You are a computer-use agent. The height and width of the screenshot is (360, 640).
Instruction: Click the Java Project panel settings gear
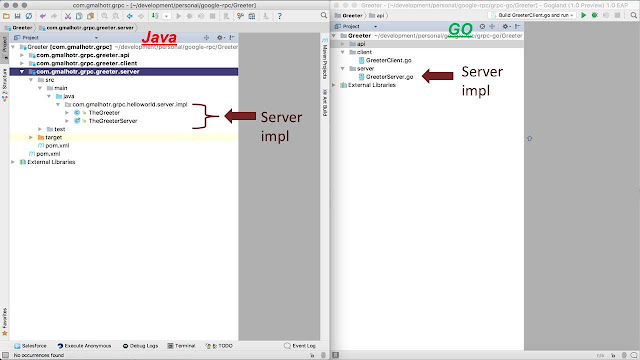(x=220, y=38)
